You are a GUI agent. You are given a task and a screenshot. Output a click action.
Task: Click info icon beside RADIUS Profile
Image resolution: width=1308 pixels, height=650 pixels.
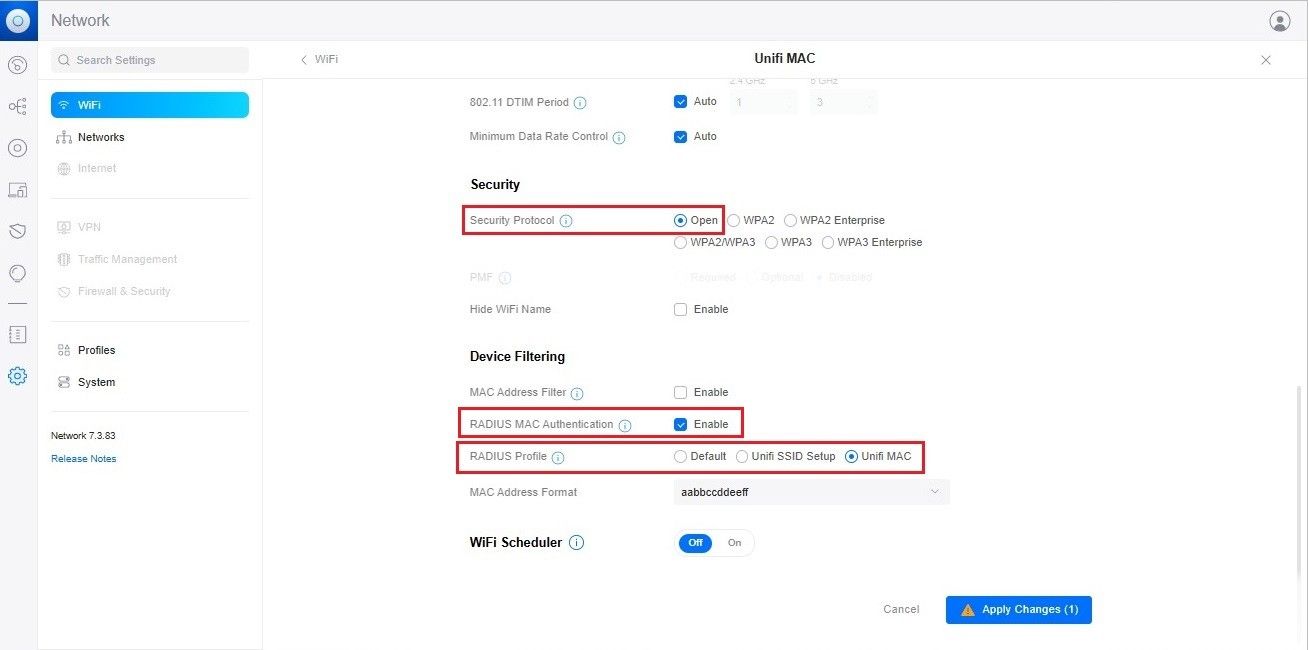pos(558,458)
